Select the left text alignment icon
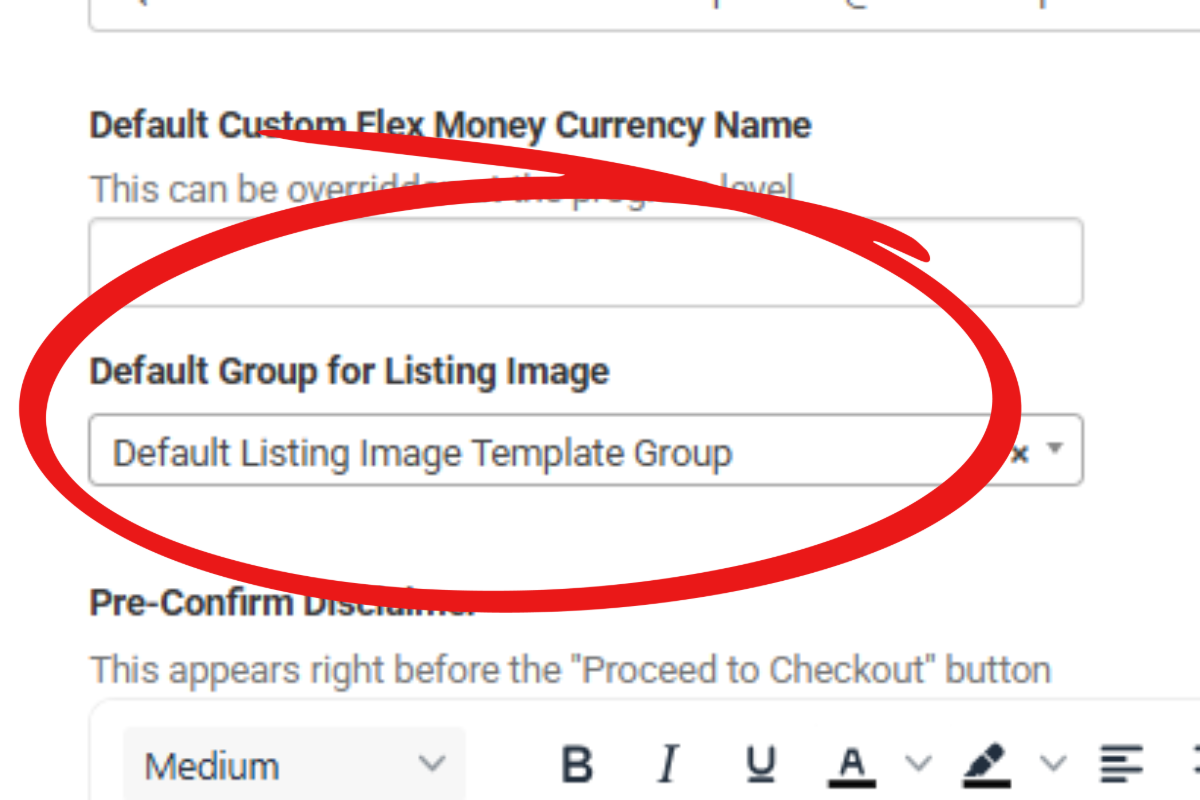Image resolution: width=1200 pixels, height=800 pixels. [x=1121, y=765]
